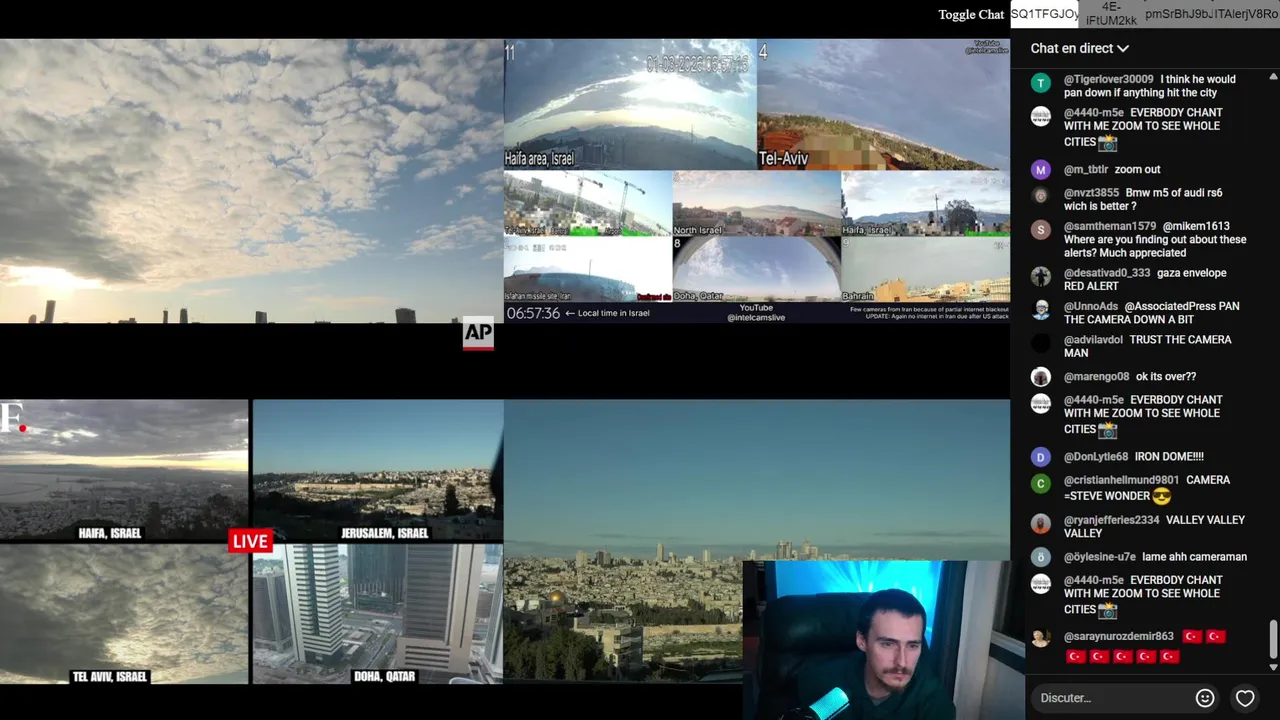Screen dimensions: 1280x720
Task: Click username @advilavdol in chat
Action: [x=1093, y=340]
